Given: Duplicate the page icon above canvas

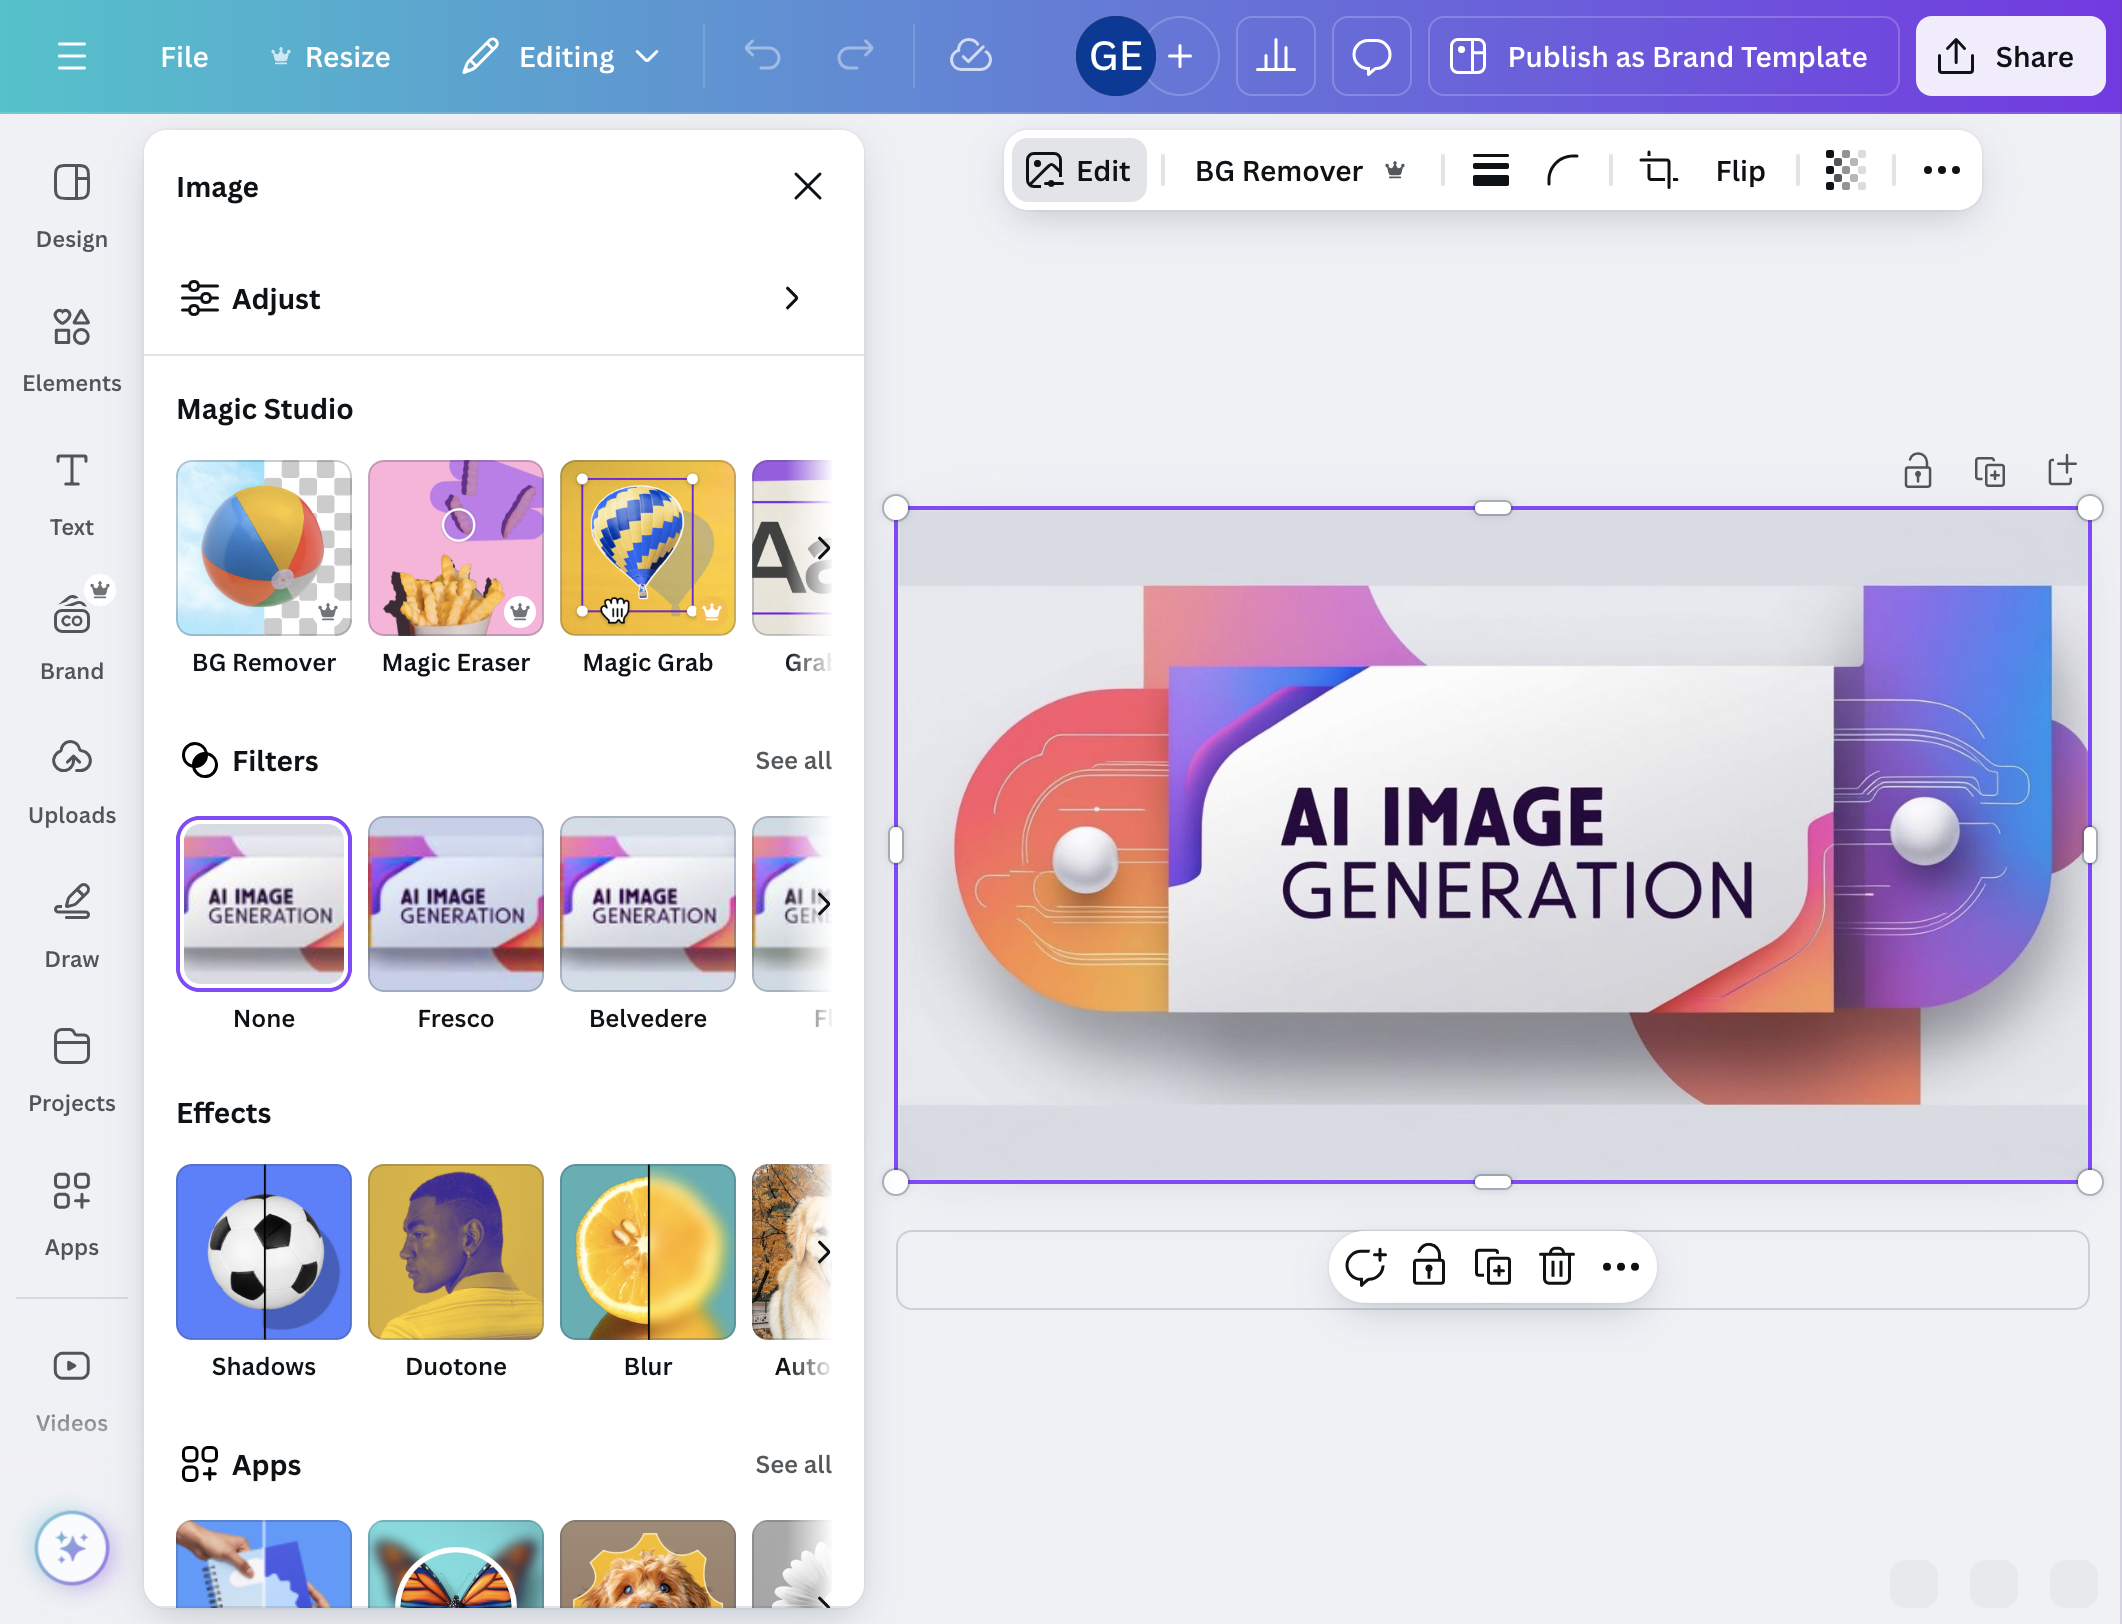Looking at the screenshot, I should point(1989,471).
